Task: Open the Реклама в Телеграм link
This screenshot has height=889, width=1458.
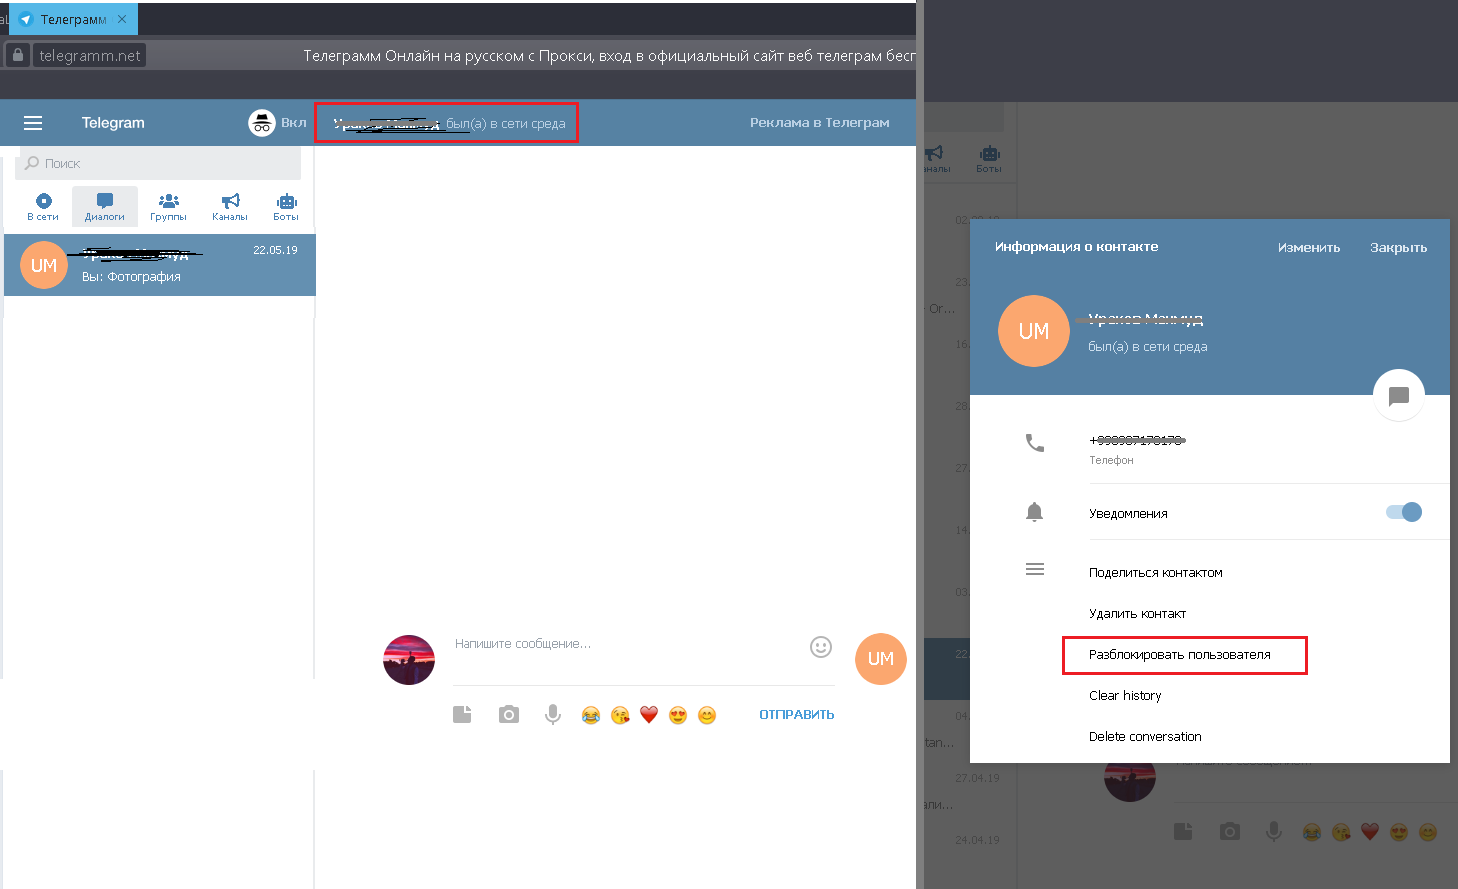Action: 820,123
